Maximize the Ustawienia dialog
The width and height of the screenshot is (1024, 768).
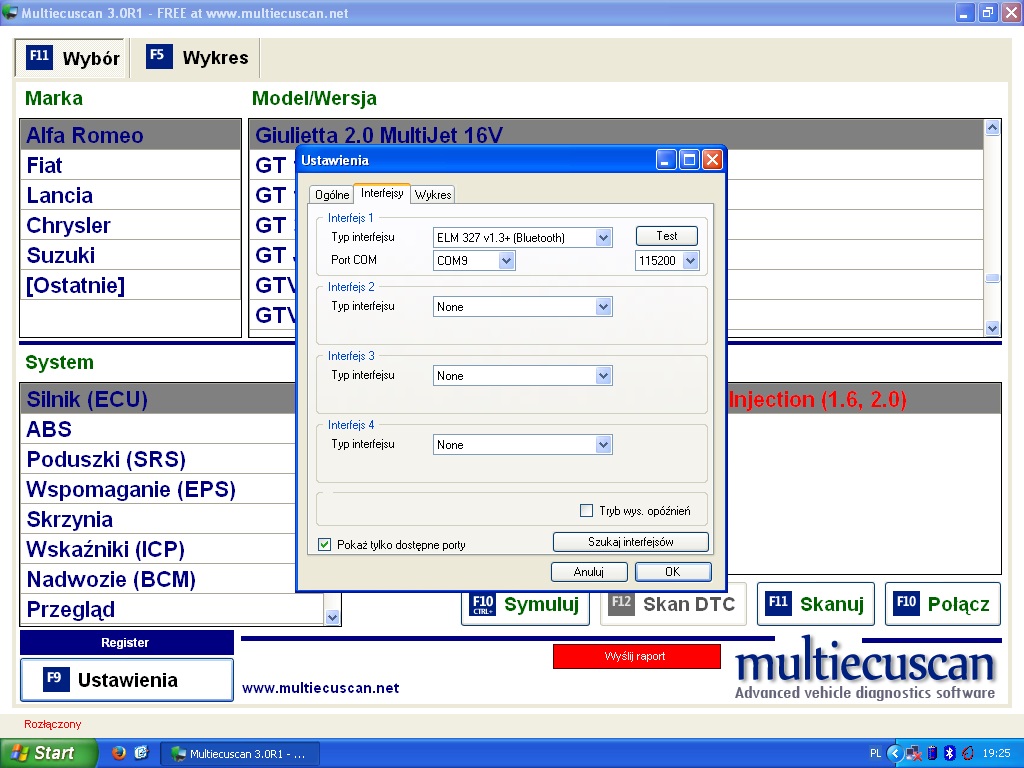[689, 160]
